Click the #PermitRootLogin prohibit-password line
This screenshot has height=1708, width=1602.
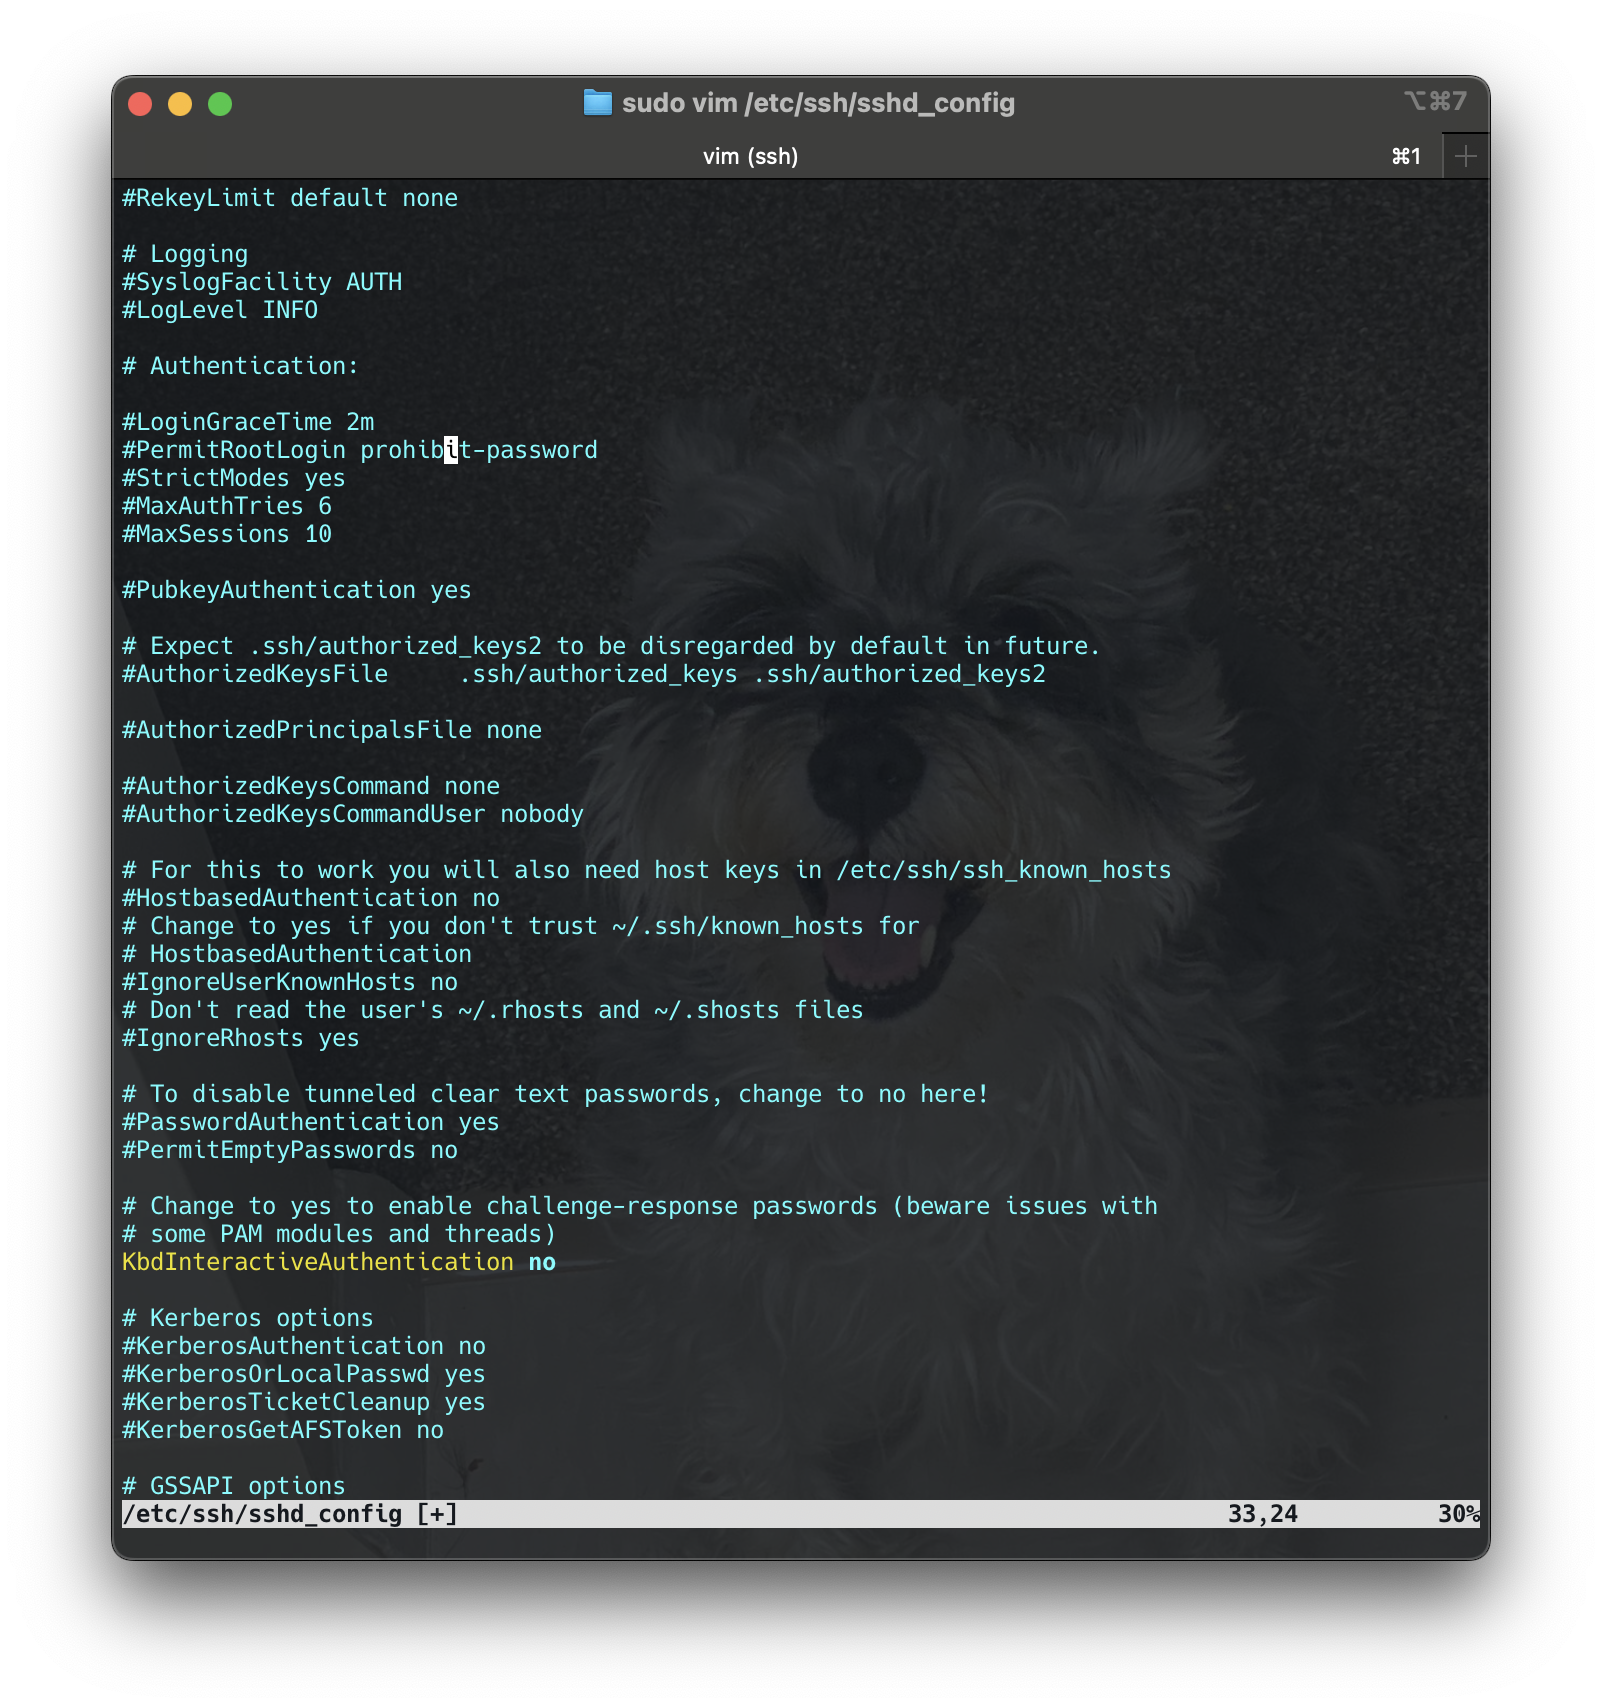358,450
